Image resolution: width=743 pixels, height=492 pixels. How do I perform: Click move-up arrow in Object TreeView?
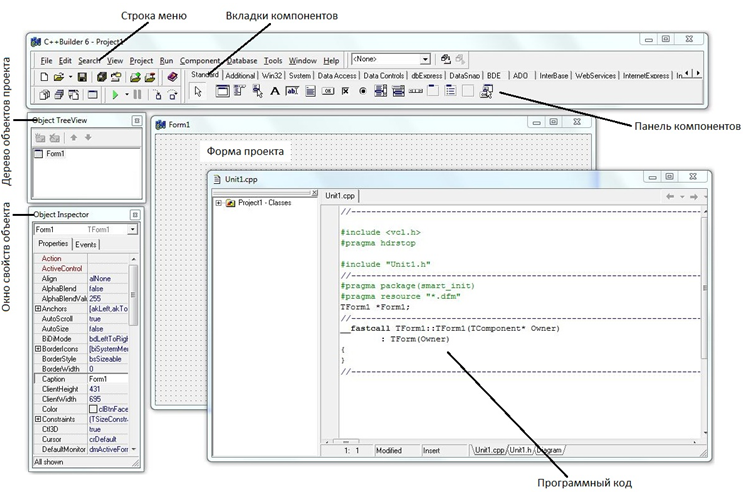tap(73, 137)
